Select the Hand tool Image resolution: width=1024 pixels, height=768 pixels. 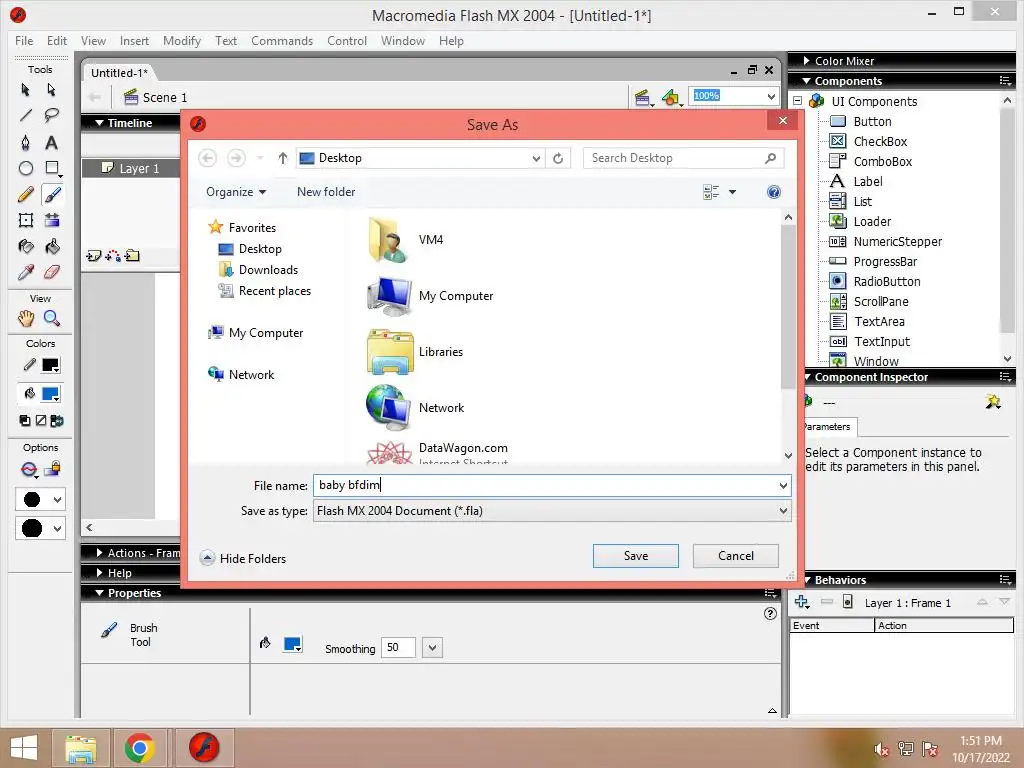point(25,319)
